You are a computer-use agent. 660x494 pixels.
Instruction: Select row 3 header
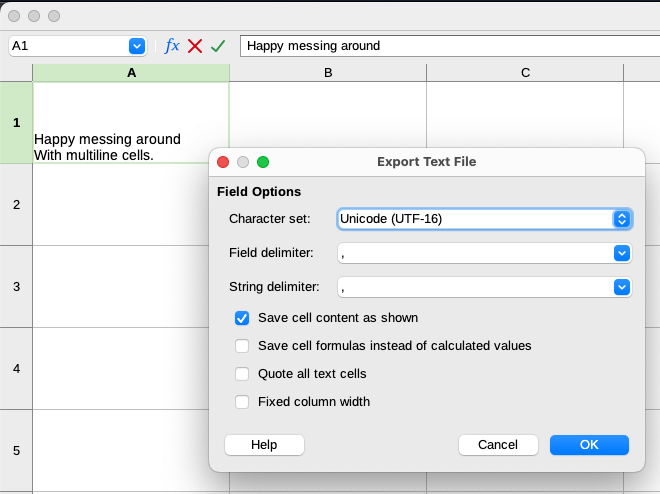[x=16, y=287]
